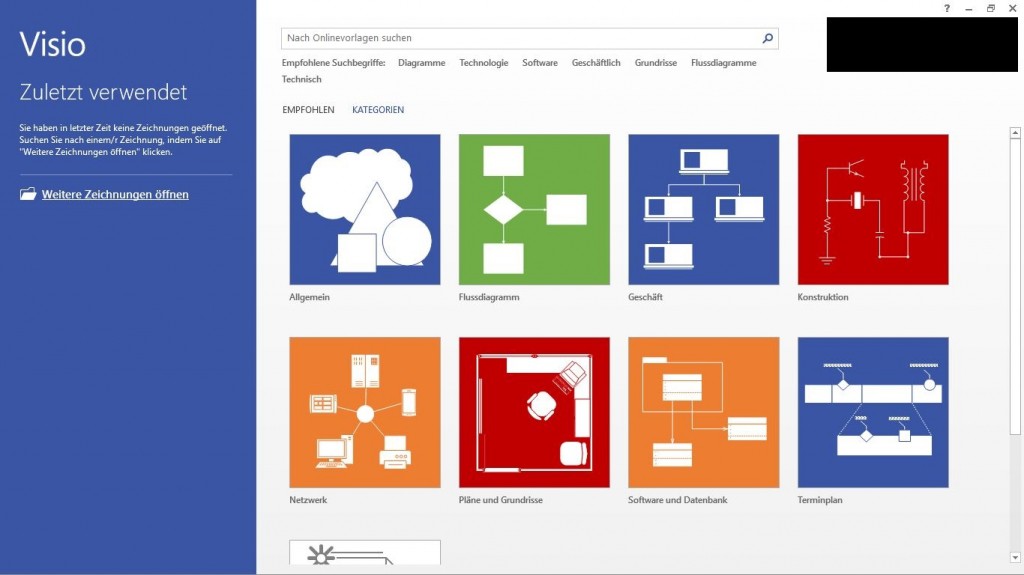Click in the online templates search field

[520, 39]
